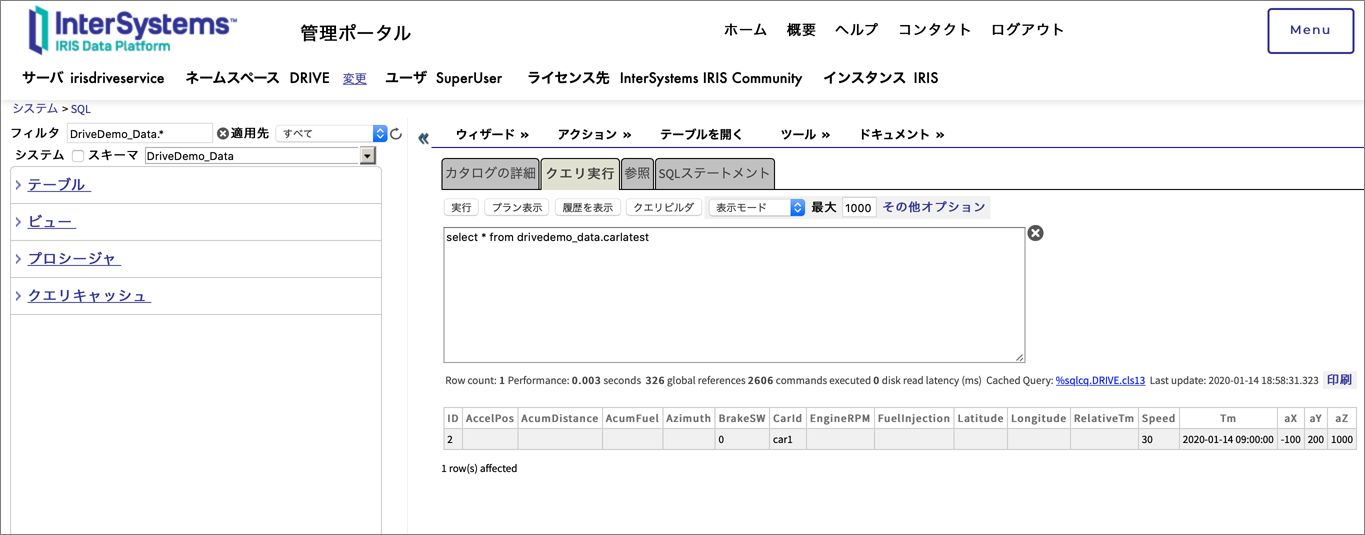1365x535 pixels.
Task: Refresh the schema list with reload icon
Action: coord(396,134)
